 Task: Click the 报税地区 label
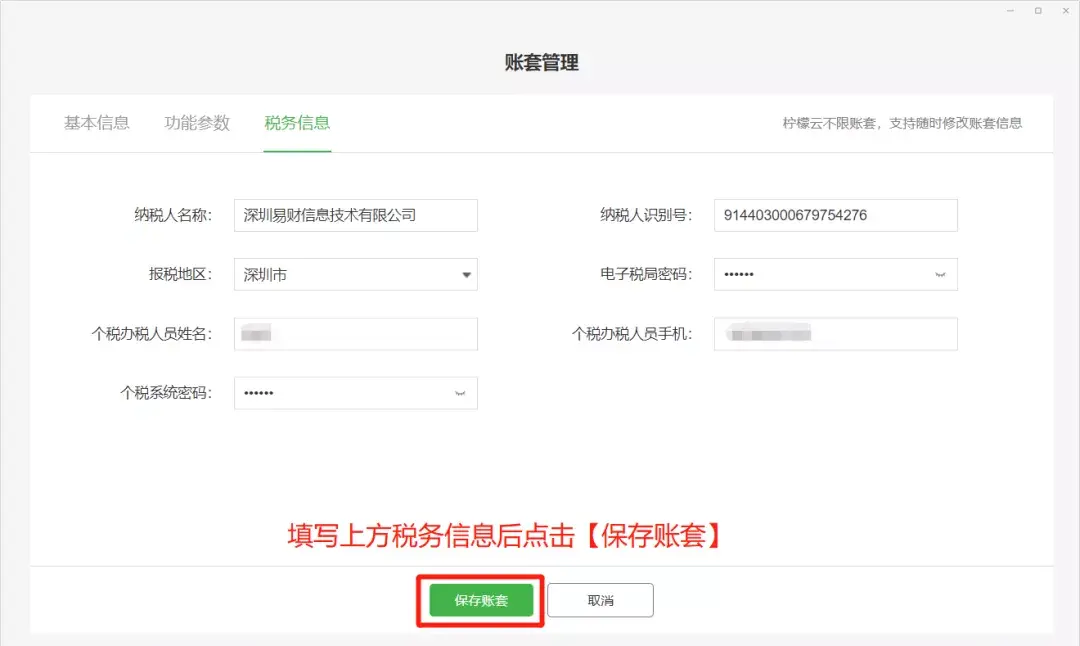pyautogui.click(x=180, y=275)
